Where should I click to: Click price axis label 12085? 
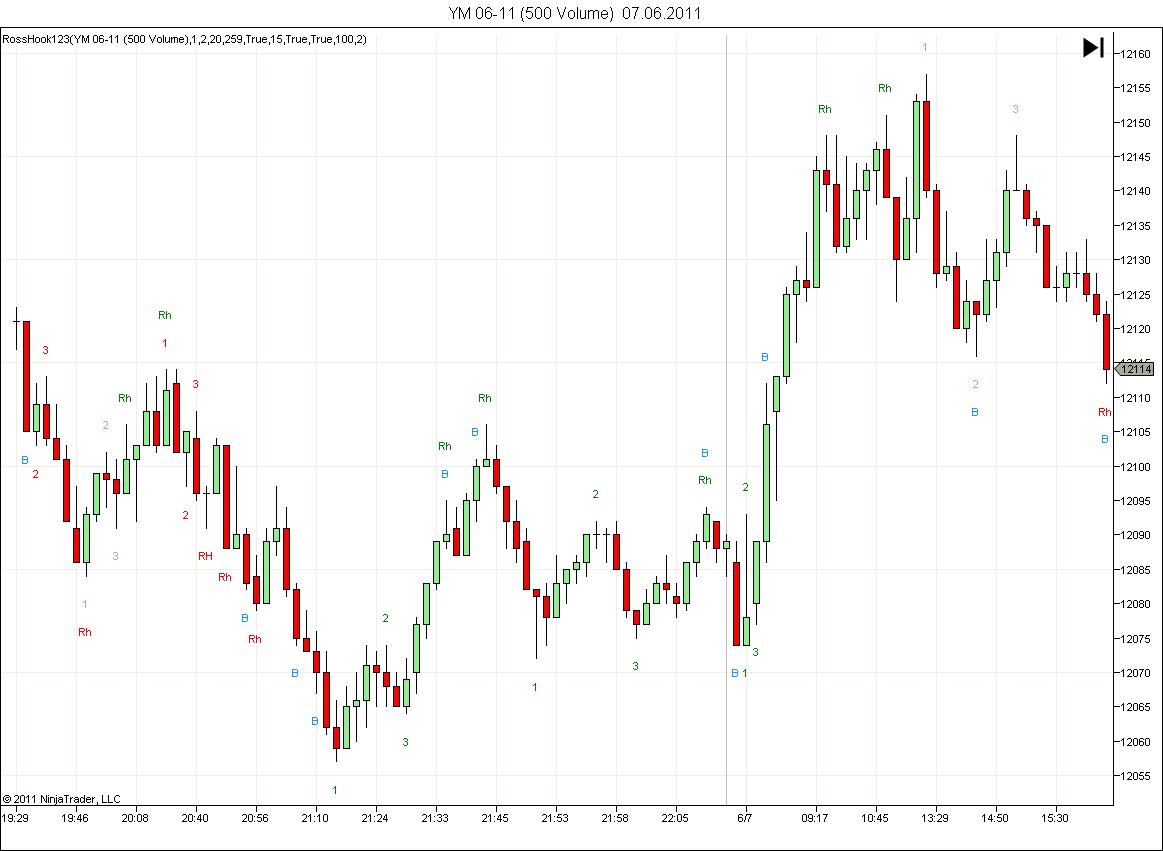(x=1136, y=570)
